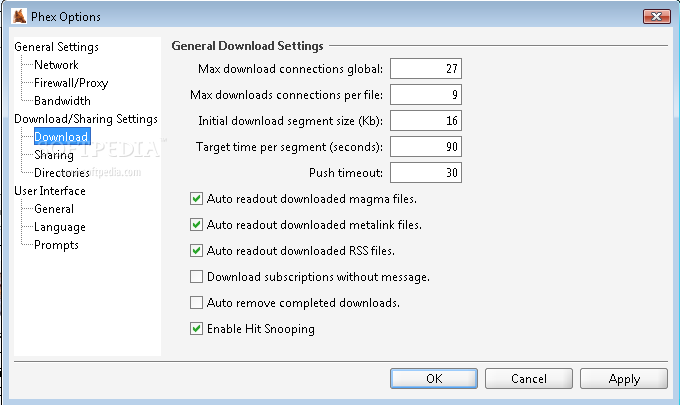Click the General Download Settings heading
Image resolution: width=680 pixels, height=405 pixels.
pyautogui.click(x=247, y=46)
